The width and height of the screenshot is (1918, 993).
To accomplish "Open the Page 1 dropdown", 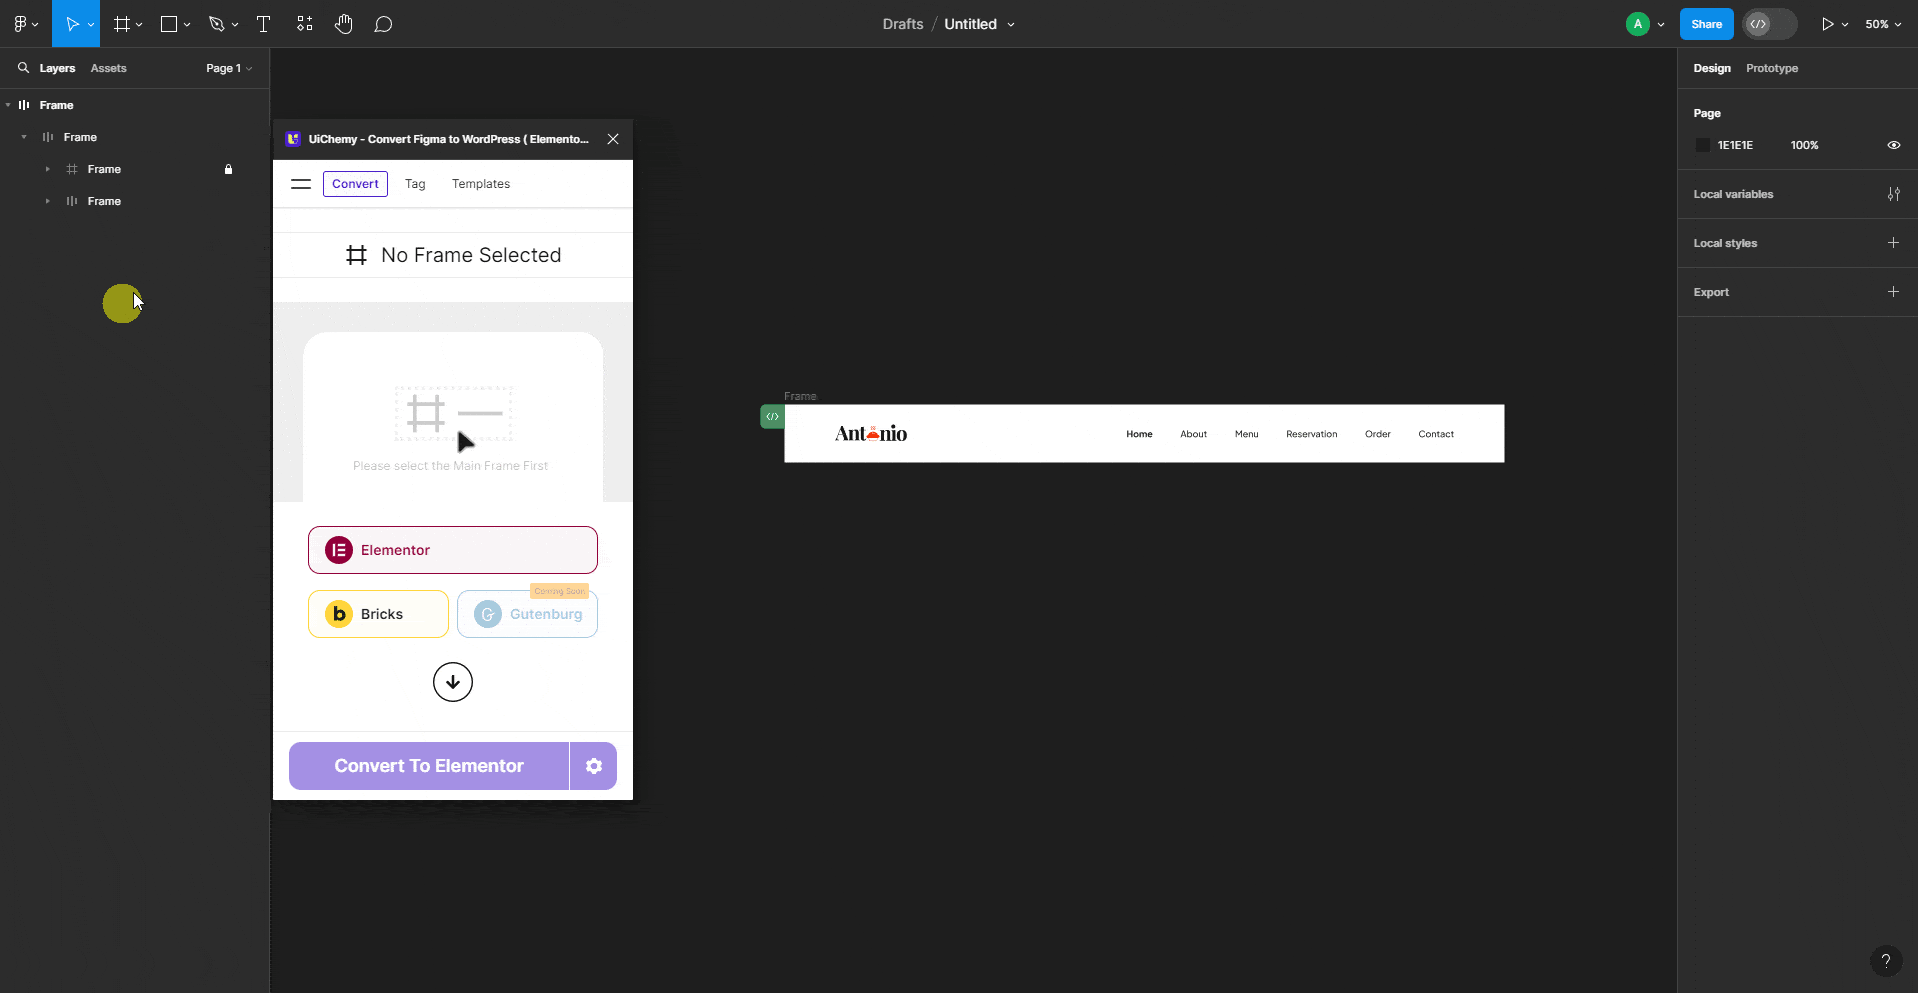I will pos(228,68).
